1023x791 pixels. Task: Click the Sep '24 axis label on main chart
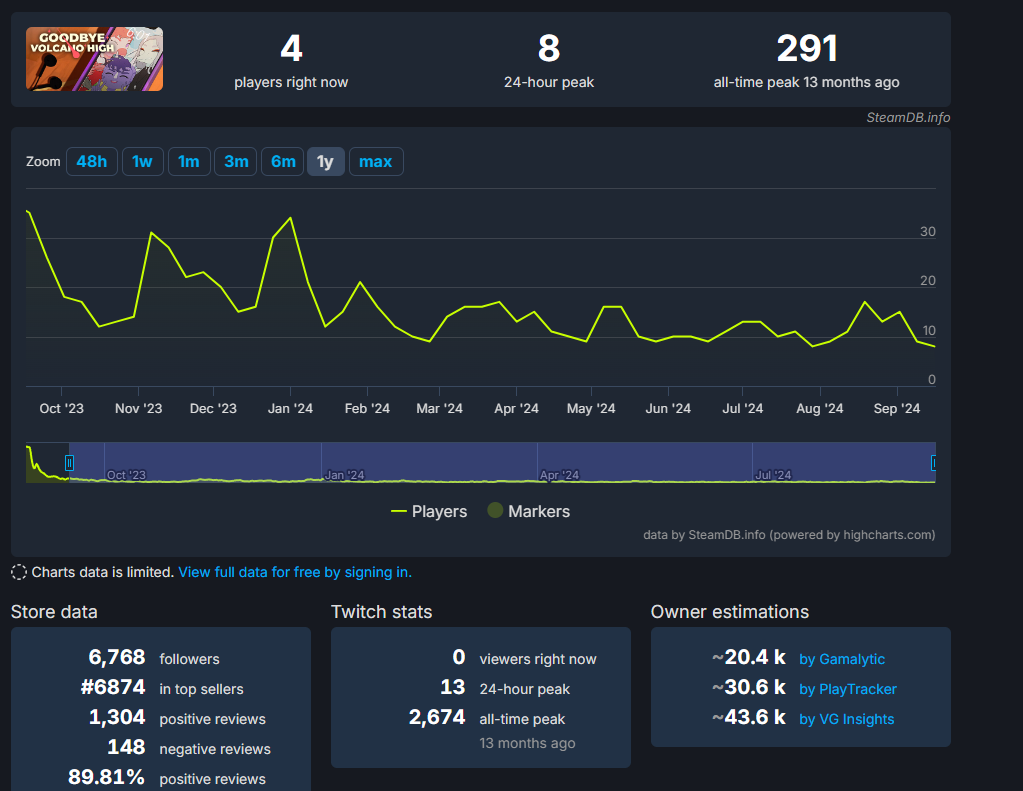click(896, 409)
